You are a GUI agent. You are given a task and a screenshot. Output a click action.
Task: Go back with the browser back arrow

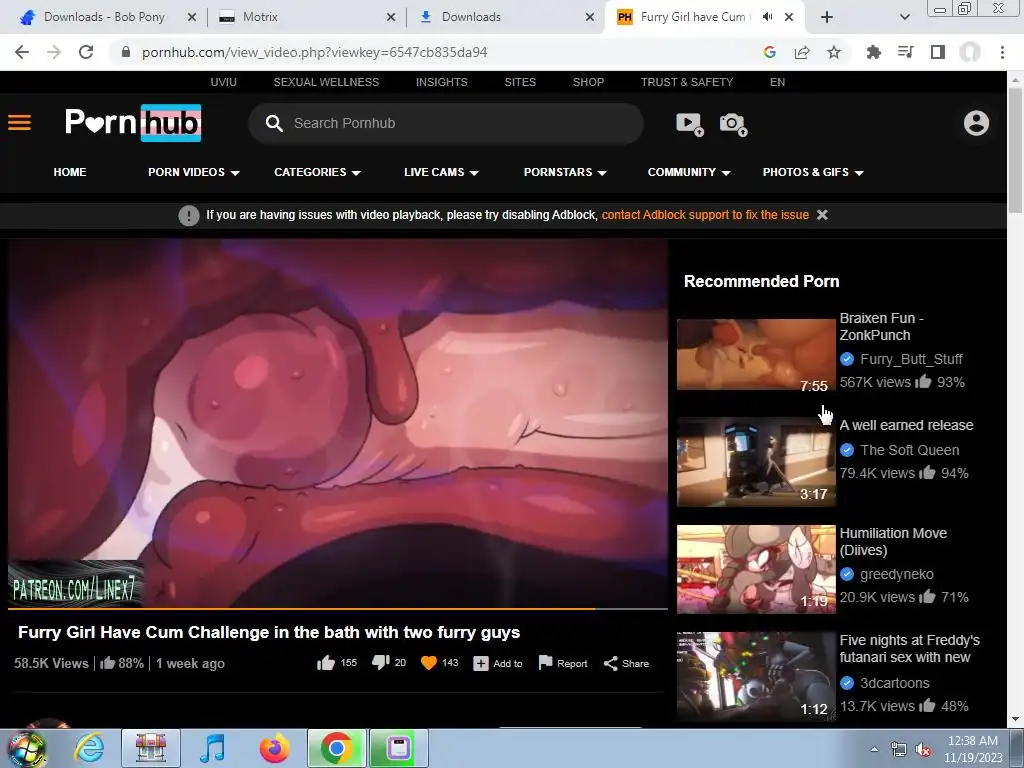(x=22, y=52)
